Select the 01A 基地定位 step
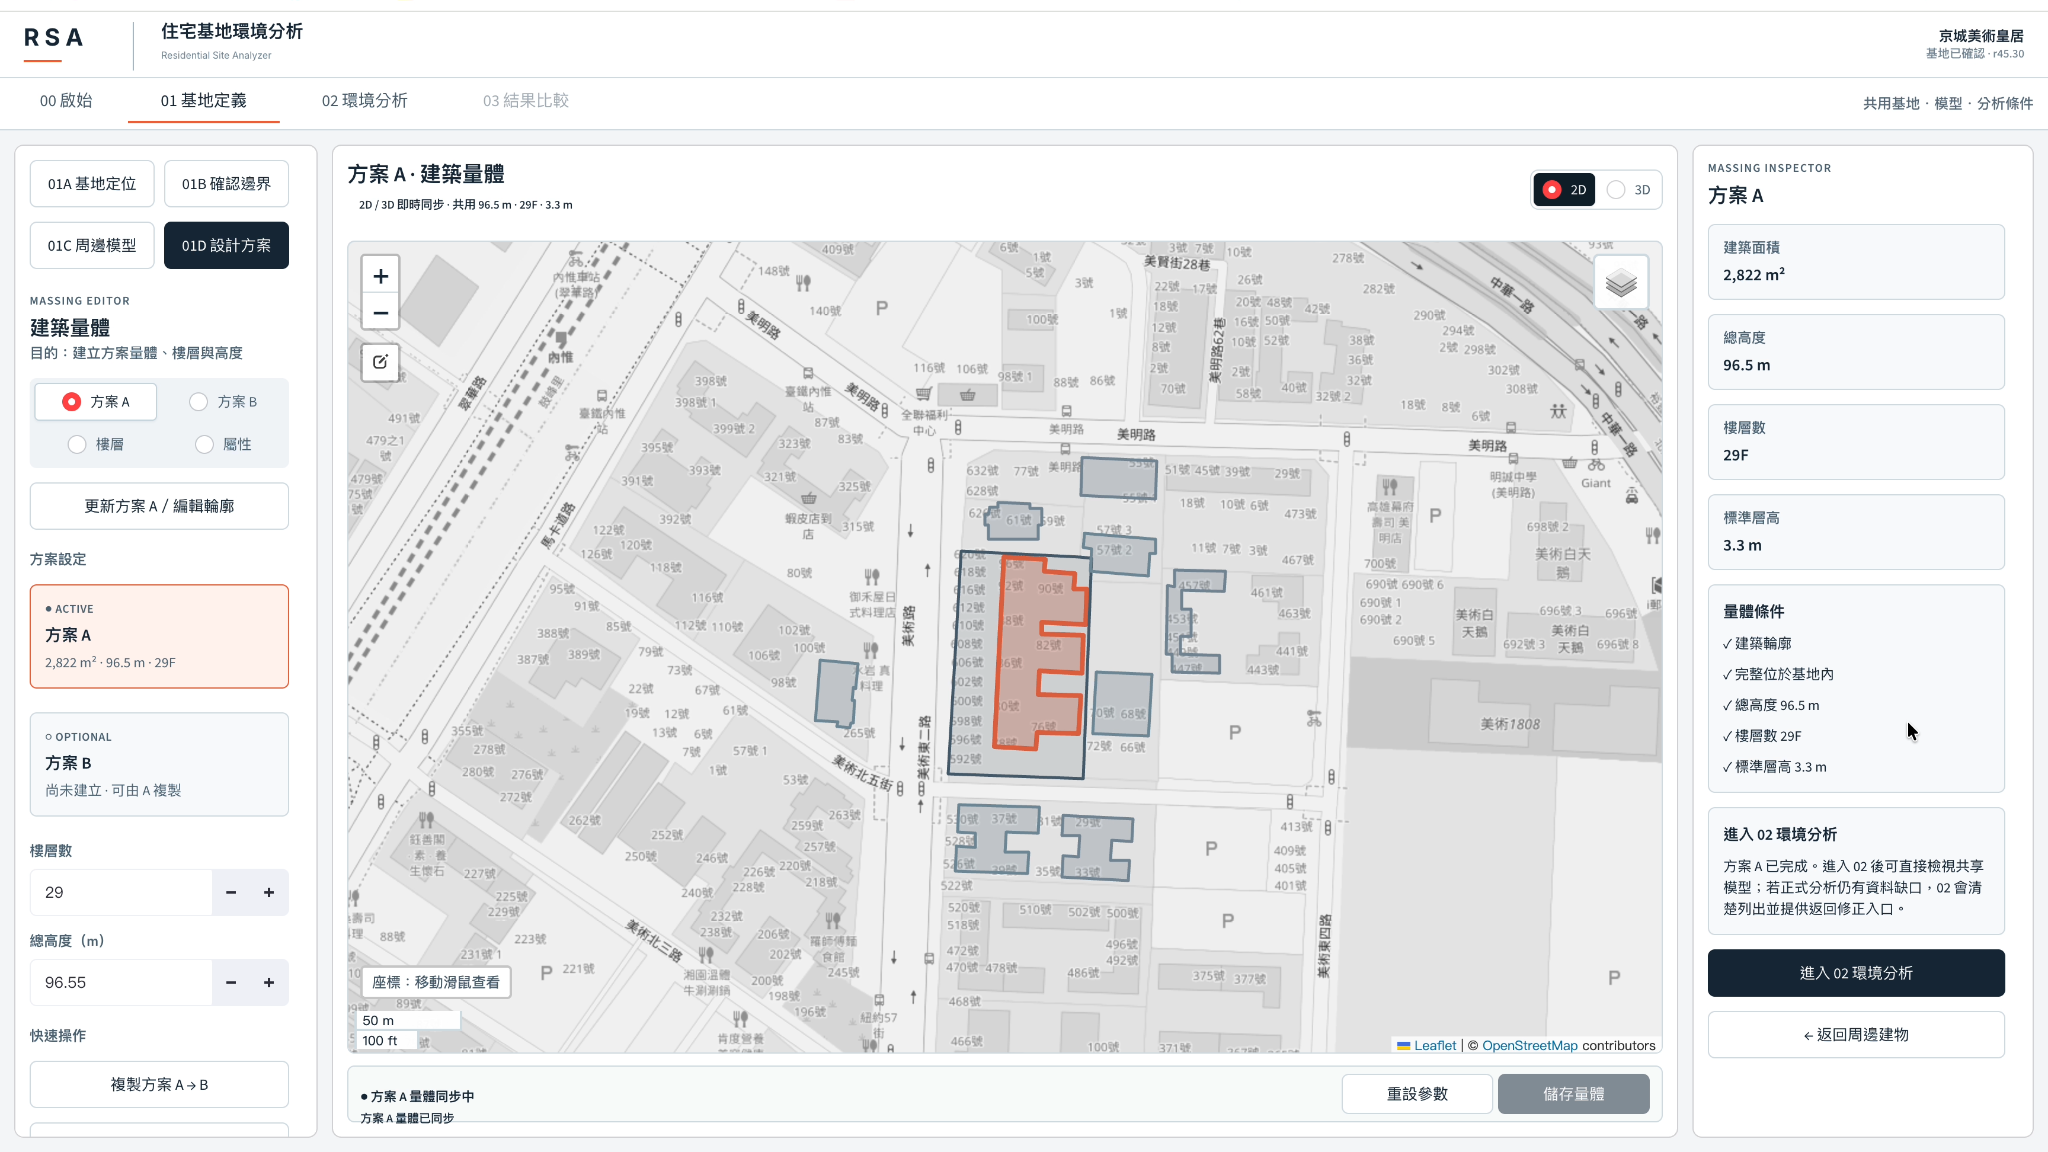Image resolution: width=2048 pixels, height=1152 pixels. 92,184
